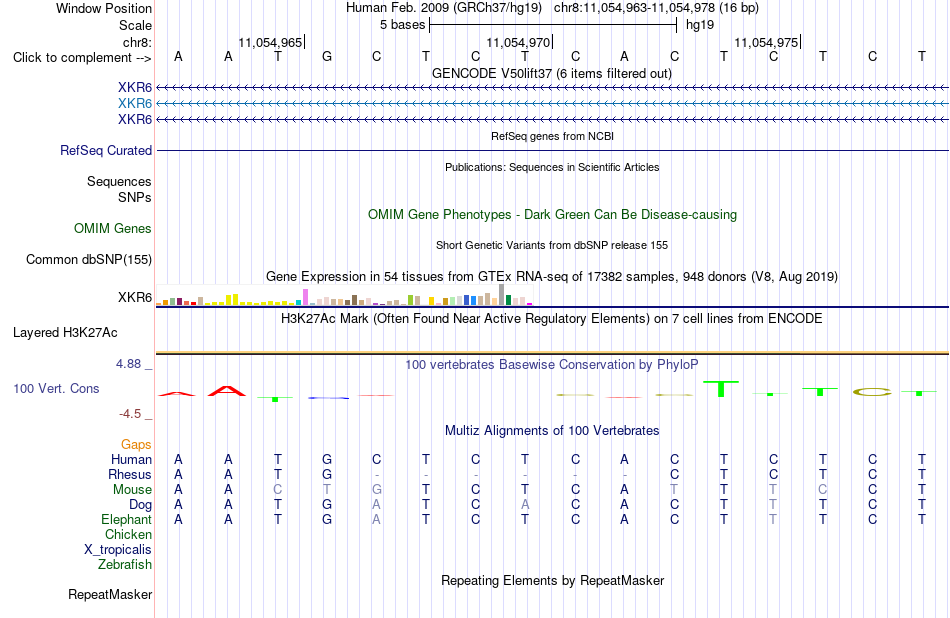Open the RepeatMasker track label

[x=110, y=594]
